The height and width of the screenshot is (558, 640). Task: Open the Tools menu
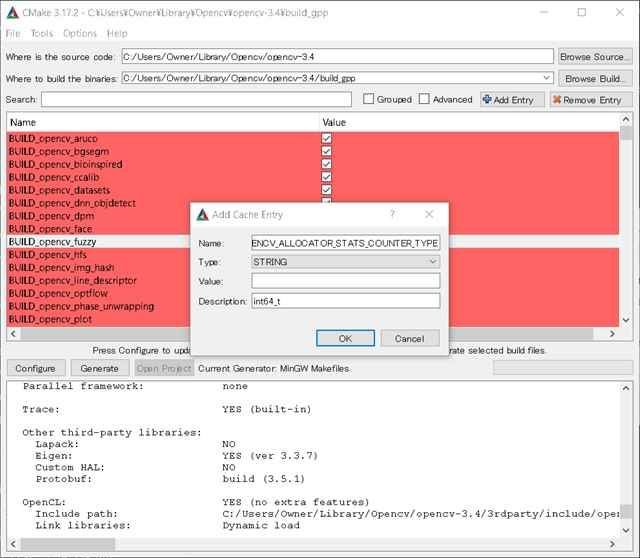pos(42,33)
